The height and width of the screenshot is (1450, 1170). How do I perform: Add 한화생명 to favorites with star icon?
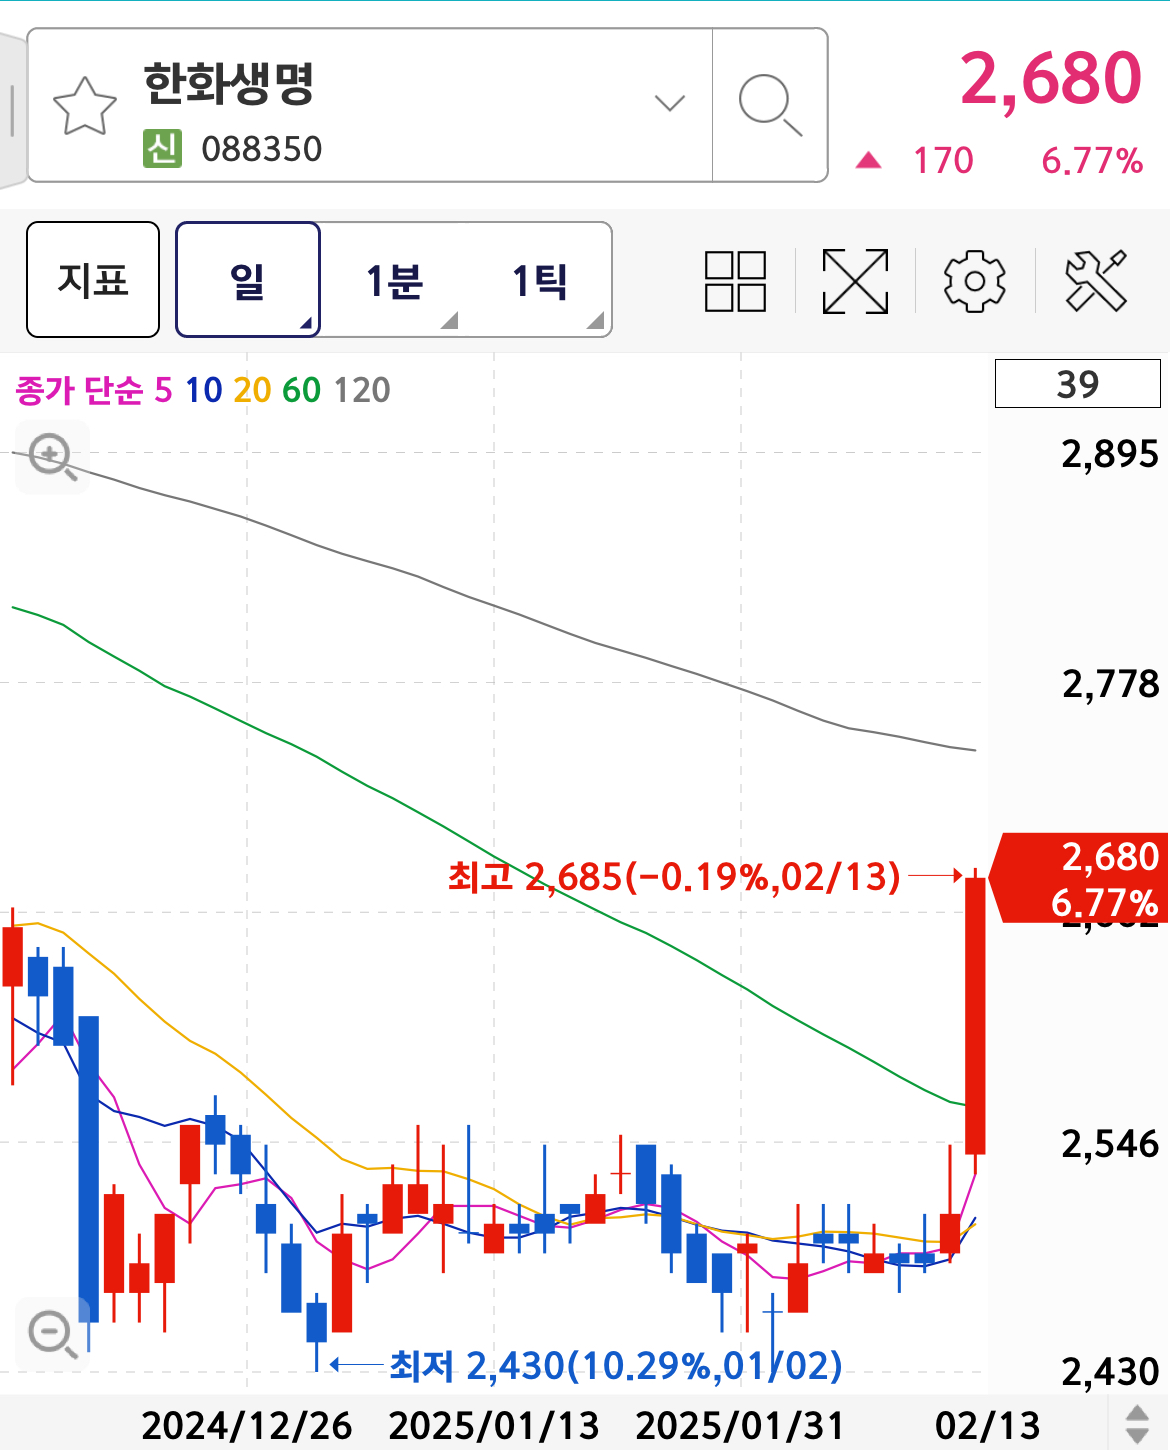click(85, 106)
